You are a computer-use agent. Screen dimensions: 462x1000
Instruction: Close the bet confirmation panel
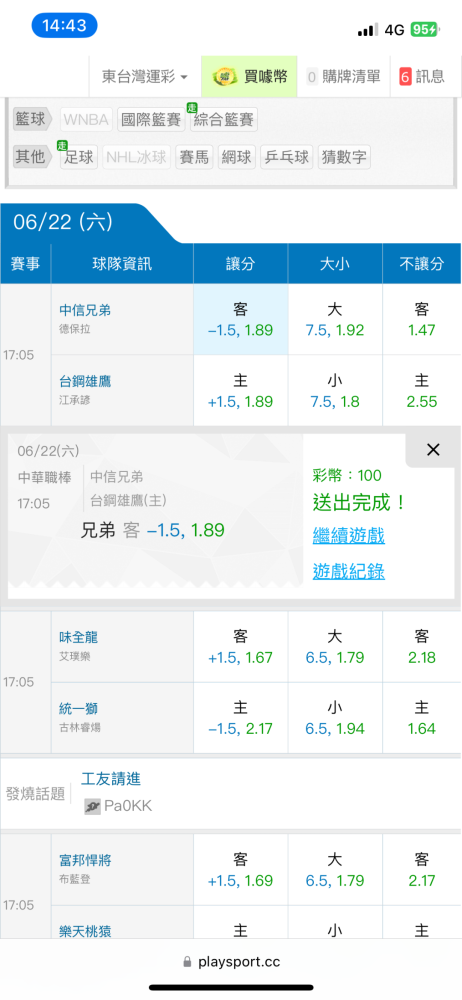(x=433, y=450)
